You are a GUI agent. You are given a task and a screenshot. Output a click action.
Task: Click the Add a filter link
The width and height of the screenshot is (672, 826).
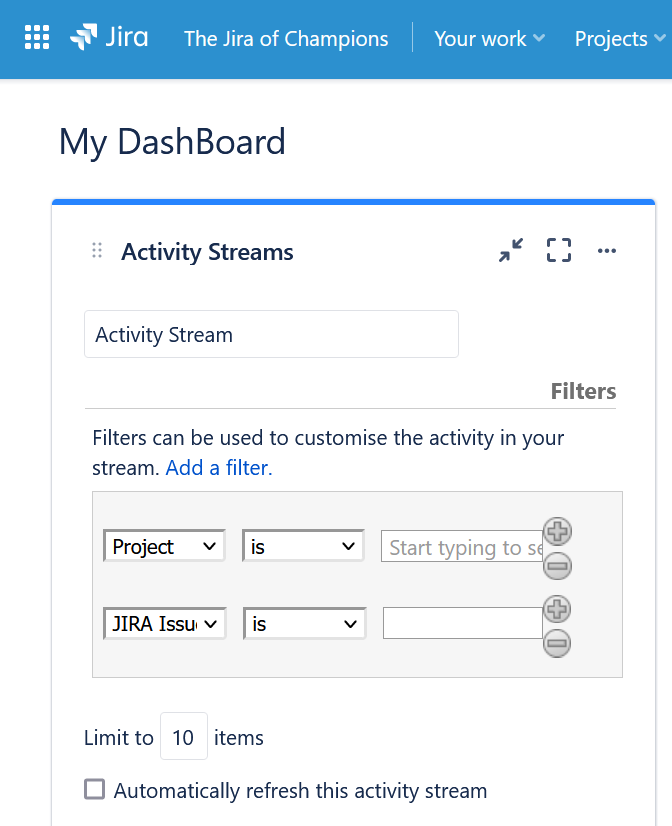[219, 468]
